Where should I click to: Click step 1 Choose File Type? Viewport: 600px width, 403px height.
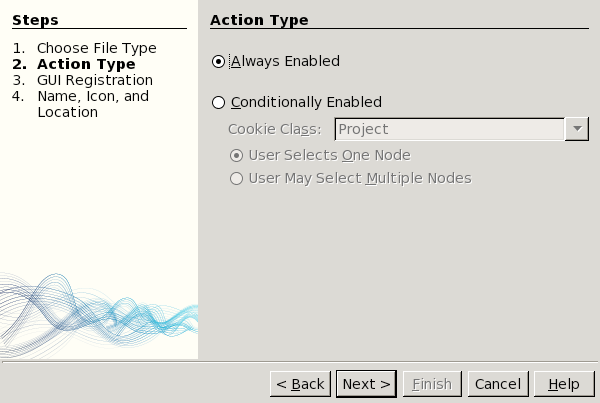tap(110, 48)
